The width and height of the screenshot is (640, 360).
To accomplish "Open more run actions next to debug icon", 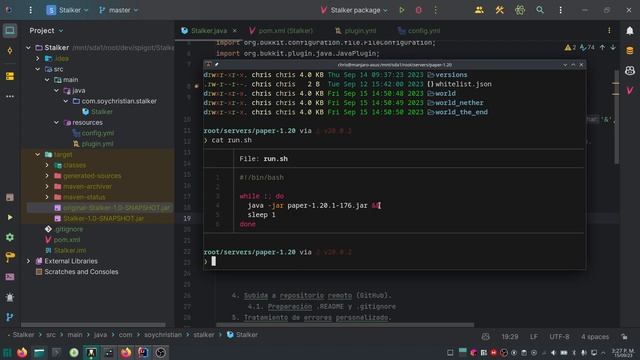I will [x=436, y=10].
